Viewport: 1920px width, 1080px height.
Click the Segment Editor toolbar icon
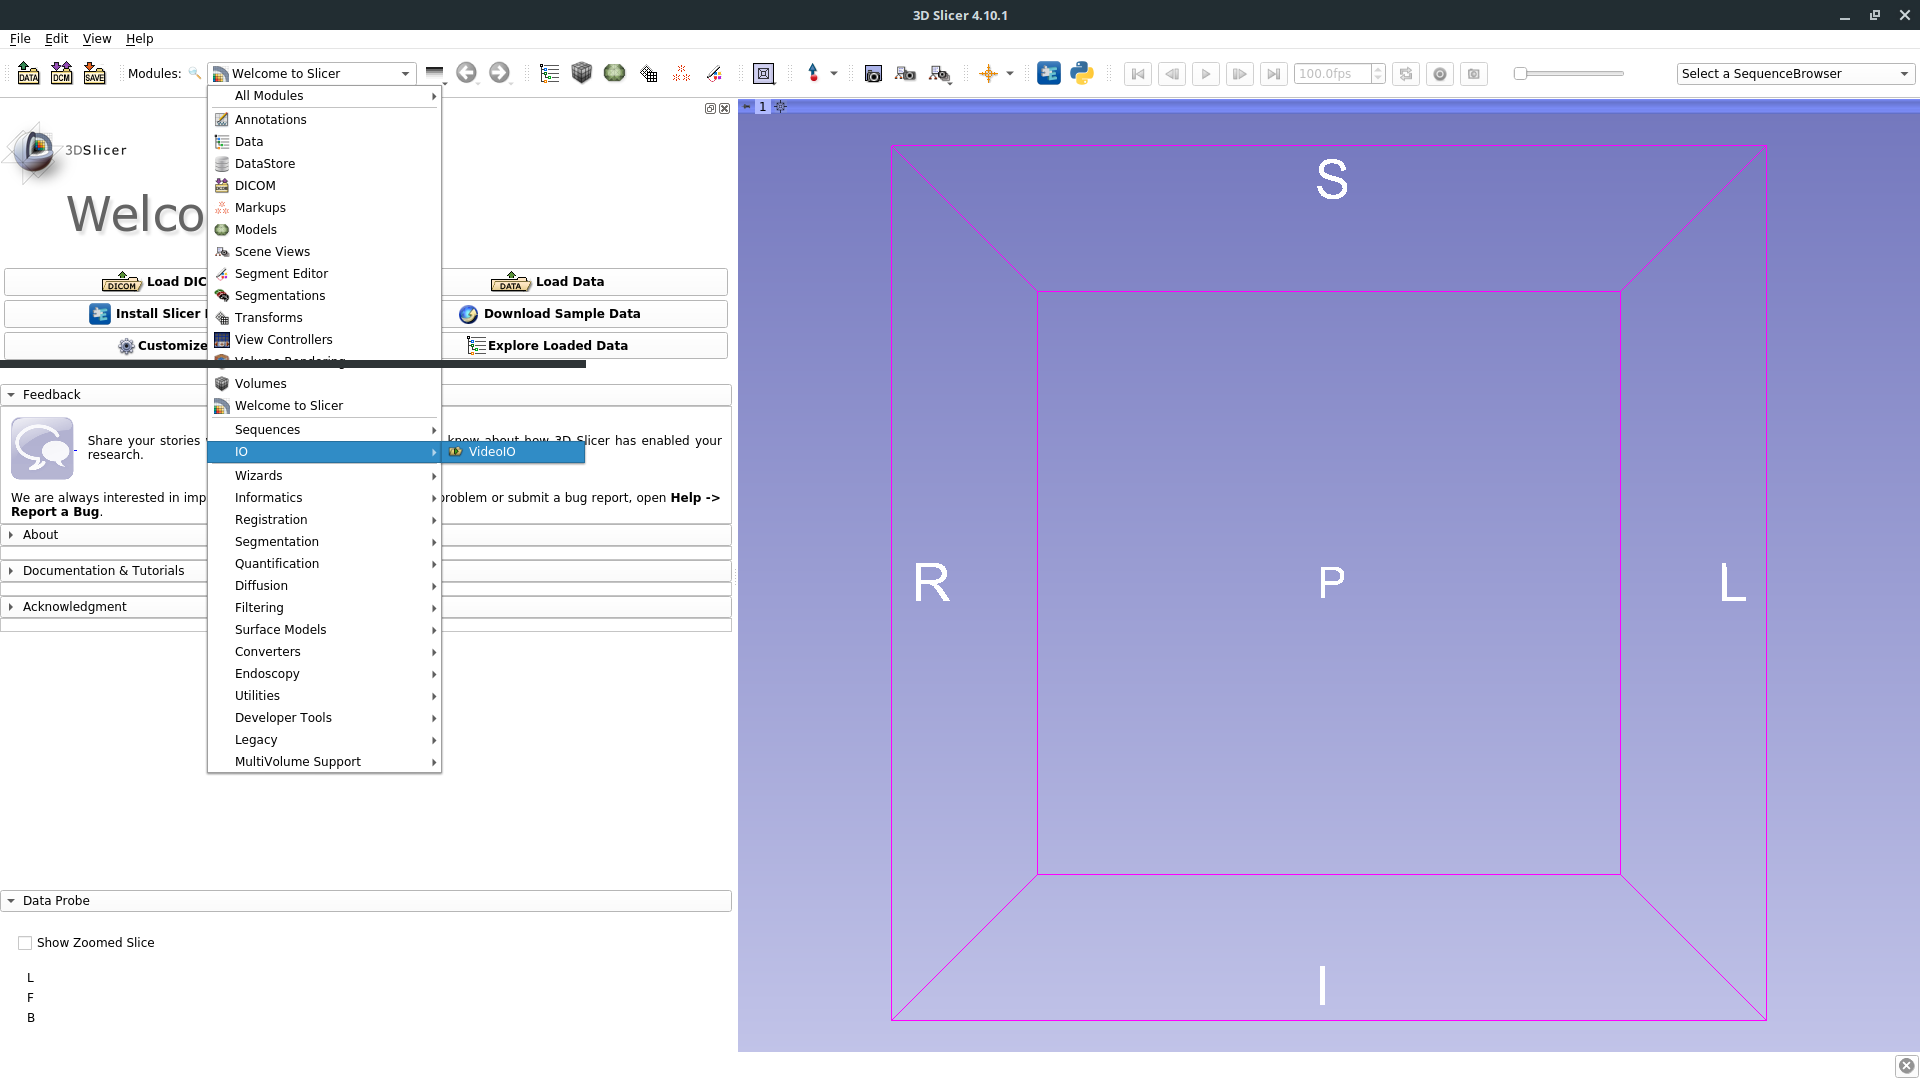(x=714, y=73)
